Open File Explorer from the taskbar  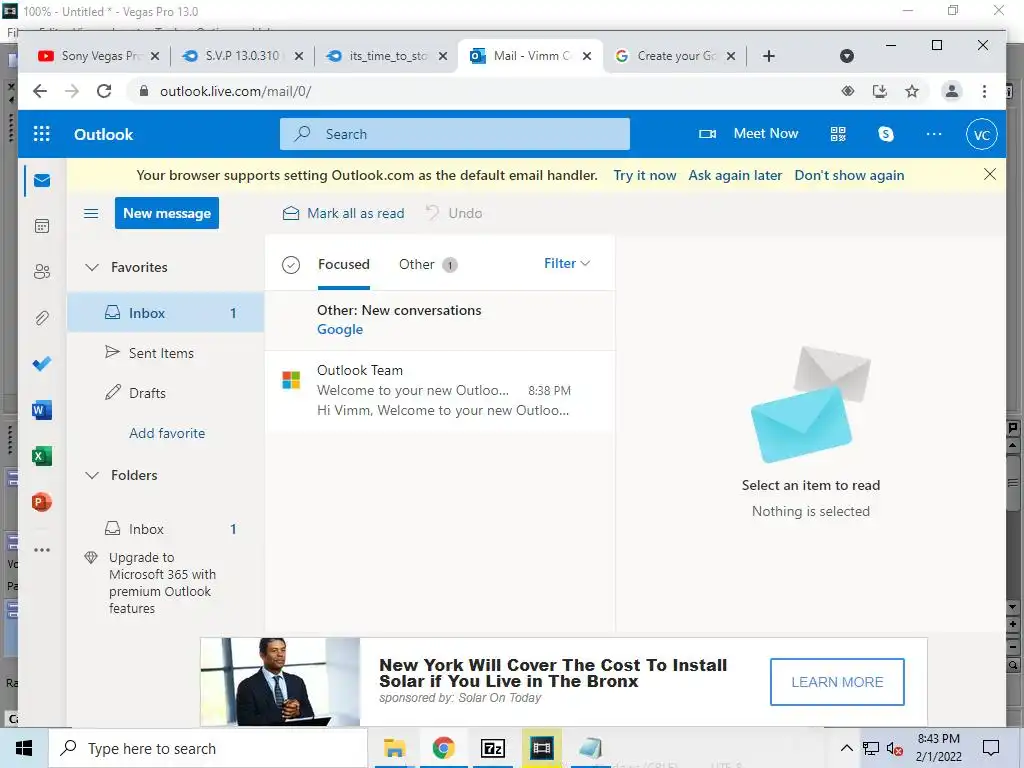click(x=394, y=748)
